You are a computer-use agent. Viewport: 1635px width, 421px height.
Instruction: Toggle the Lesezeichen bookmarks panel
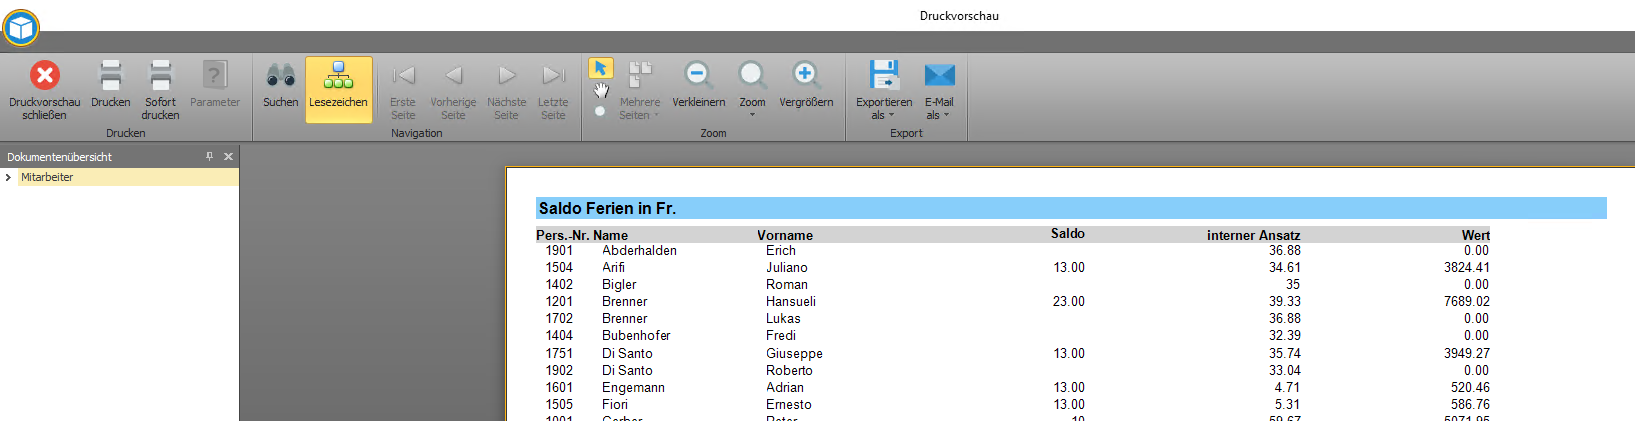pos(338,88)
